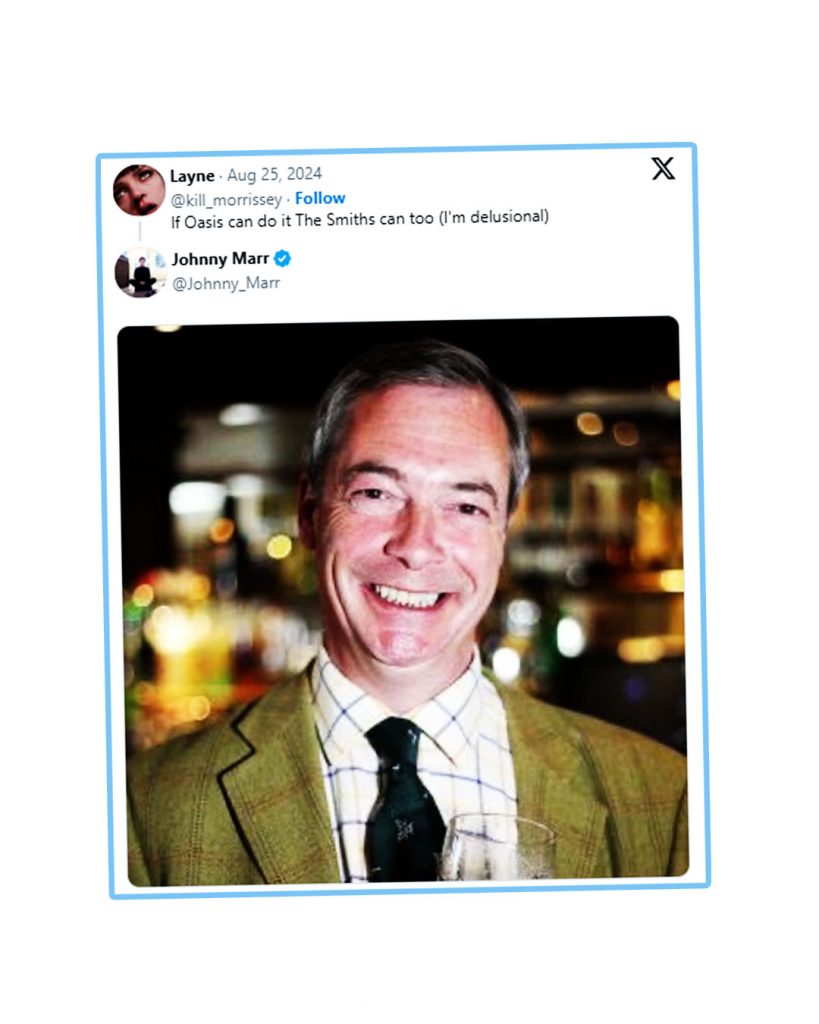Click the word "Oasis" in the tweet
Viewport: 819px width, 1024px height.
coord(206,217)
